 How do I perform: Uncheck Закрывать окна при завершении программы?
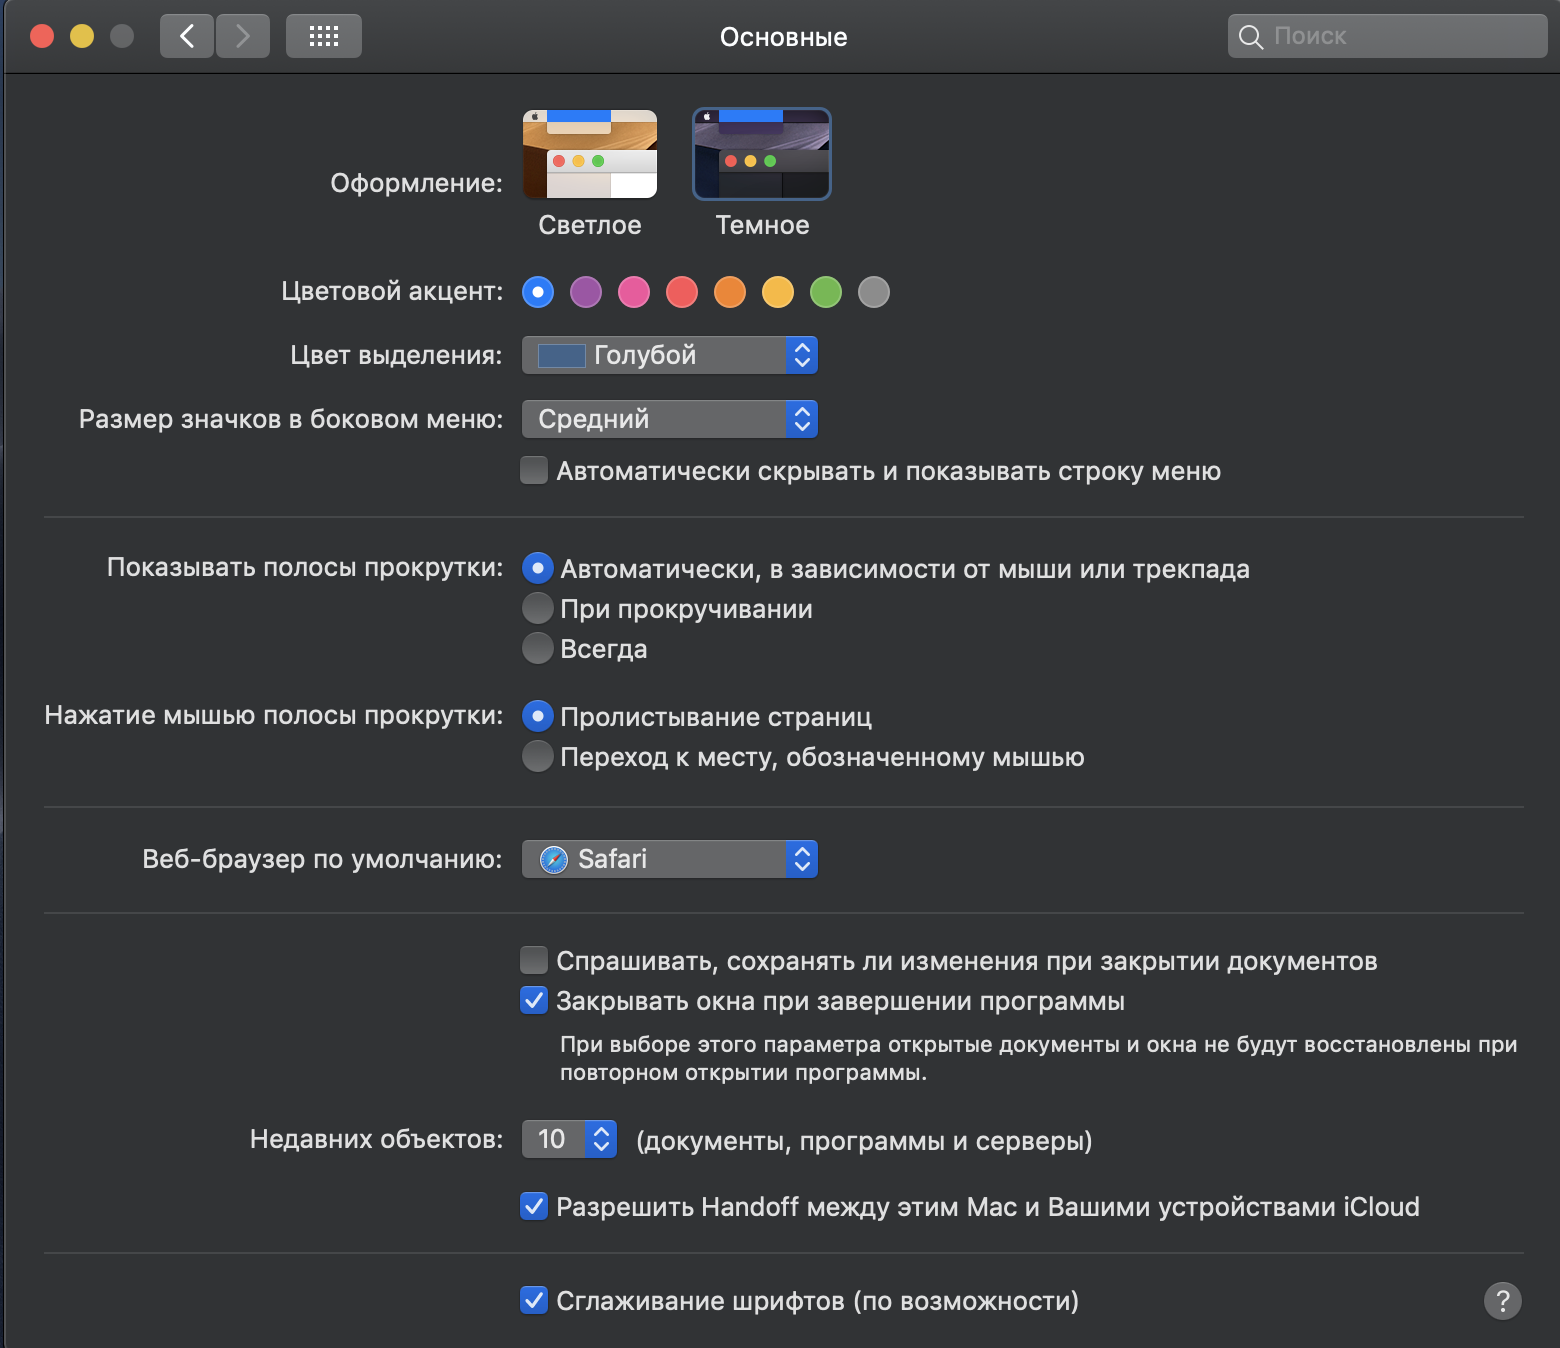pos(534,1000)
